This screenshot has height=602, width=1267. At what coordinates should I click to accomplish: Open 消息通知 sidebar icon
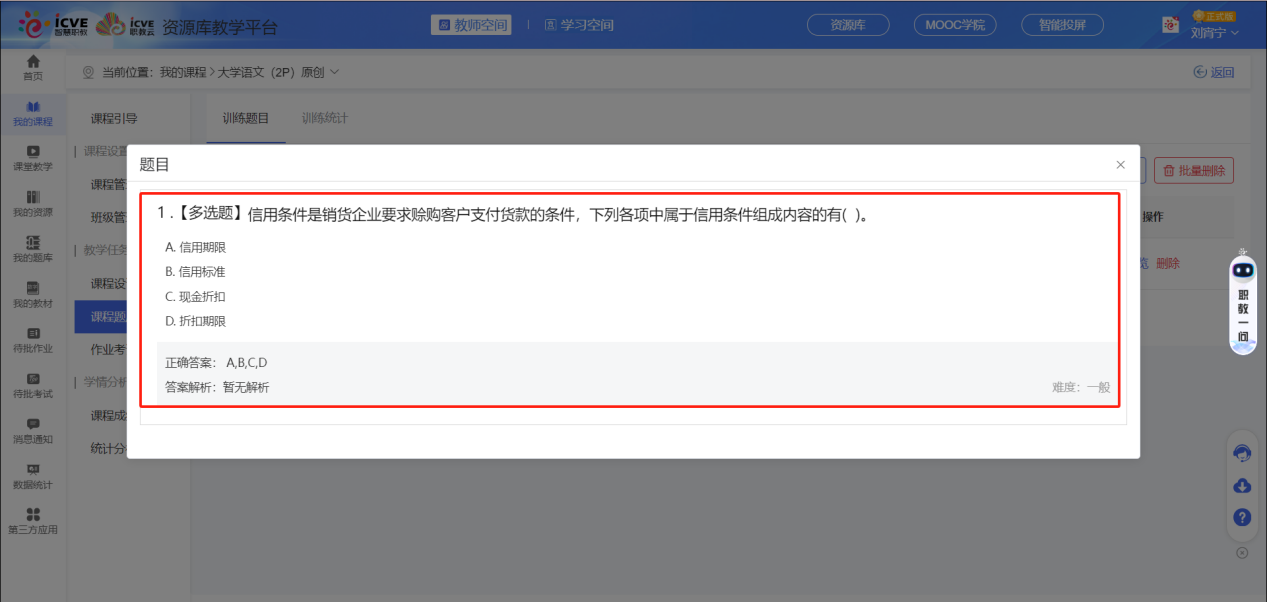point(33,430)
